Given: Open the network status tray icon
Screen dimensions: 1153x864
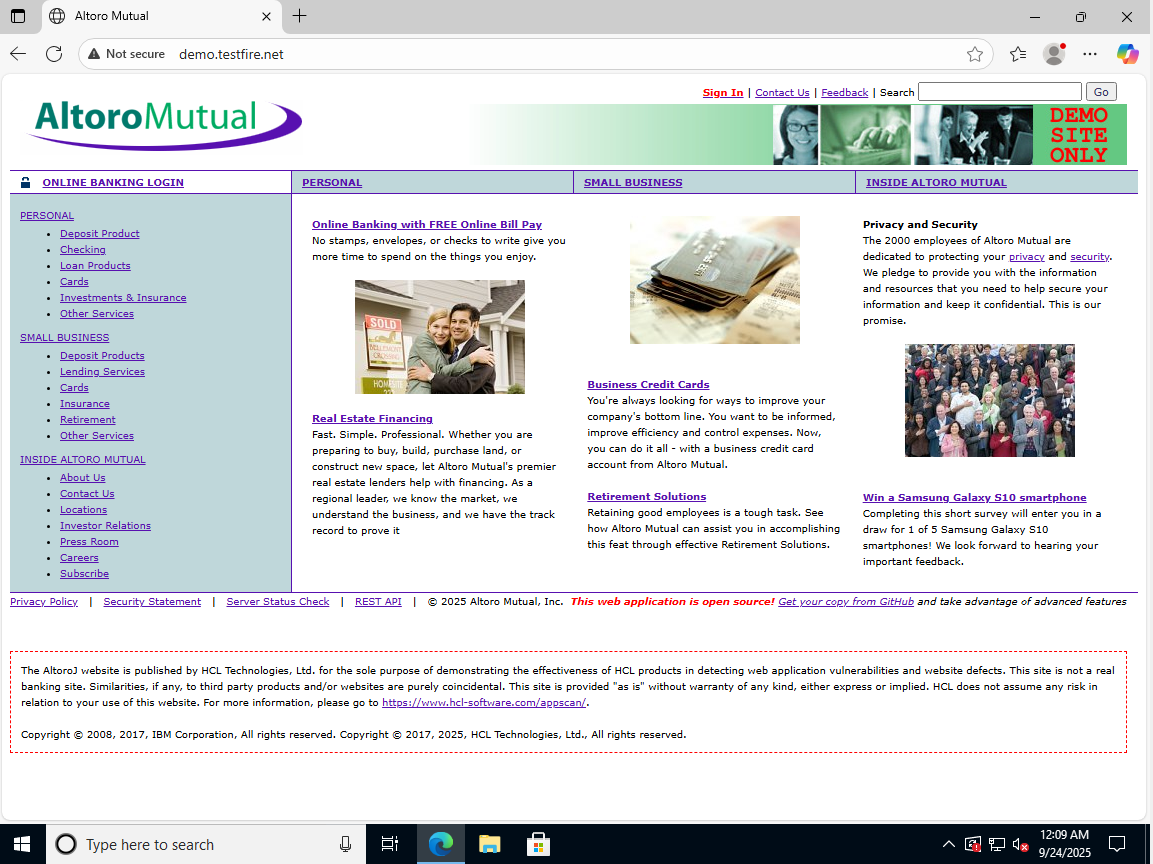Looking at the screenshot, I should pyautogui.click(x=996, y=844).
